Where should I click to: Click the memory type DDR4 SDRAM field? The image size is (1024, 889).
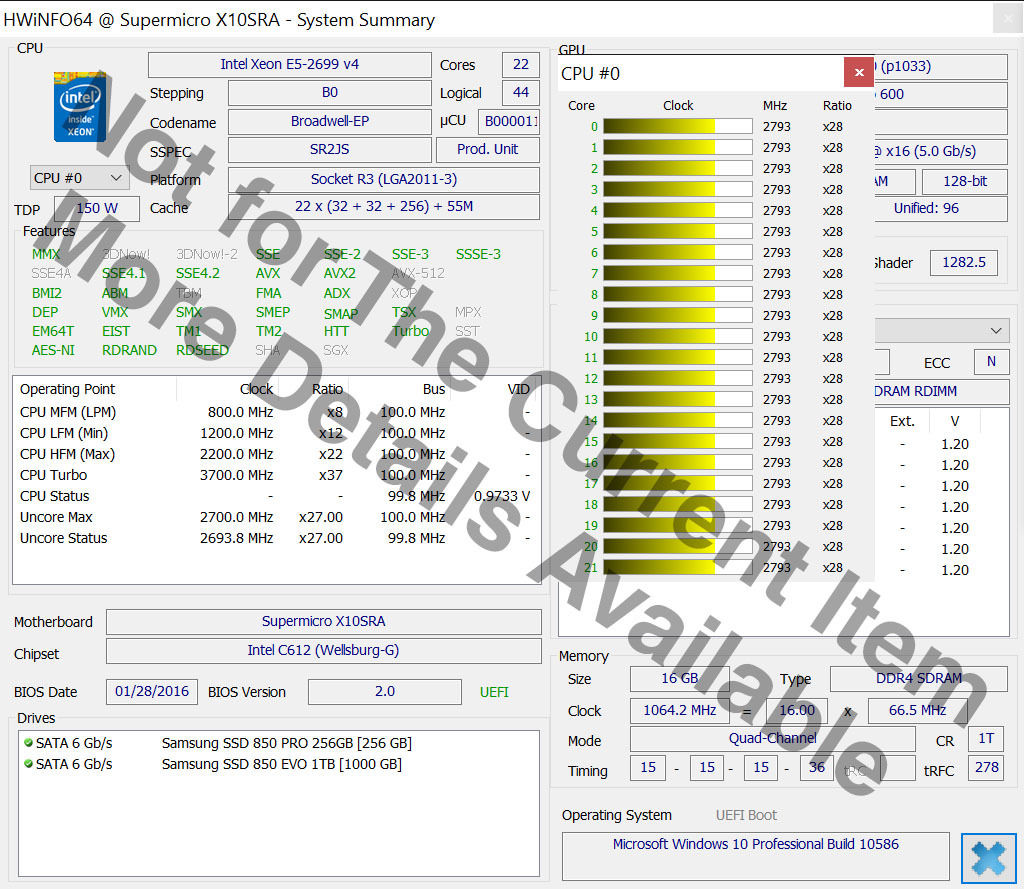pos(918,679)
